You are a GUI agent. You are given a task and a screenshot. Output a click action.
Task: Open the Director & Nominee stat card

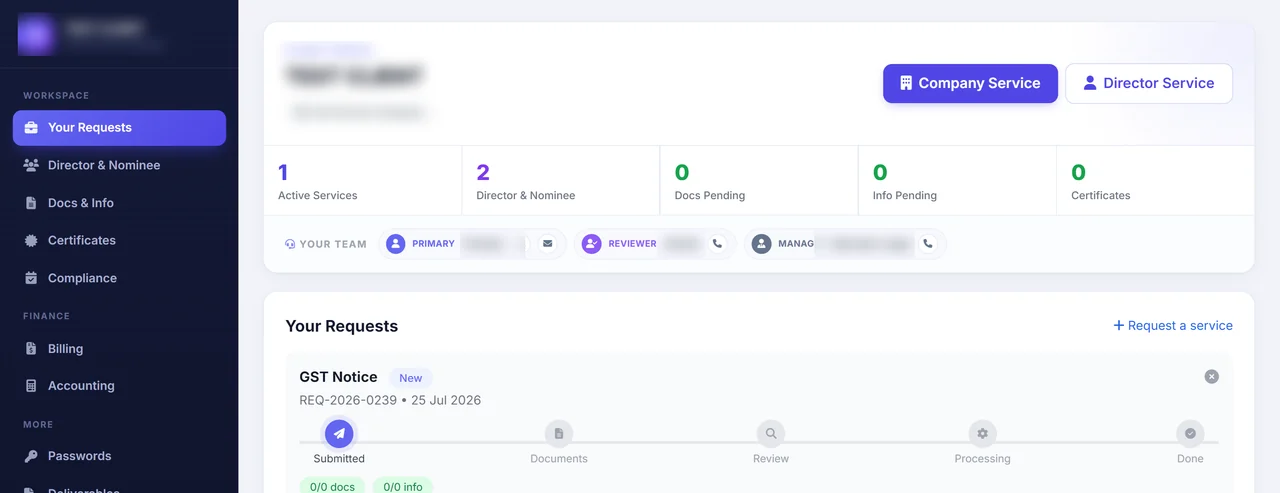pyautogui.click(x=561, y=180)
